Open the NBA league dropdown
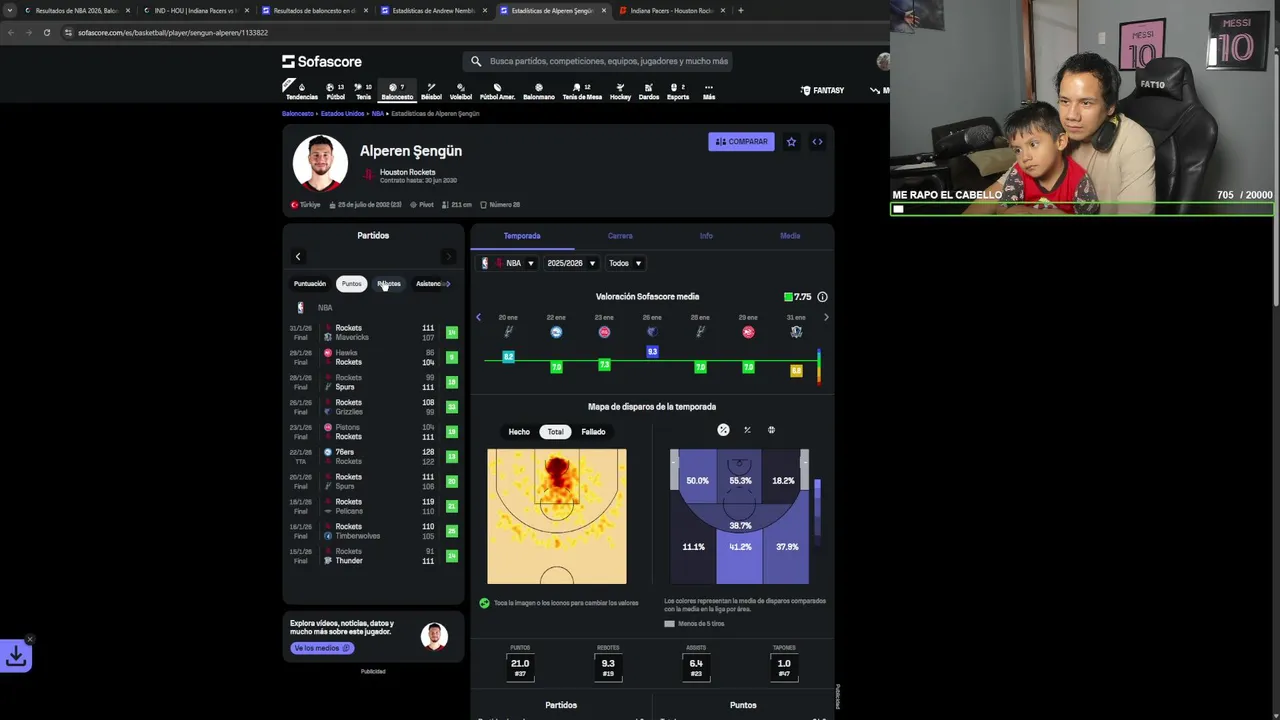 tap(508, 263)
